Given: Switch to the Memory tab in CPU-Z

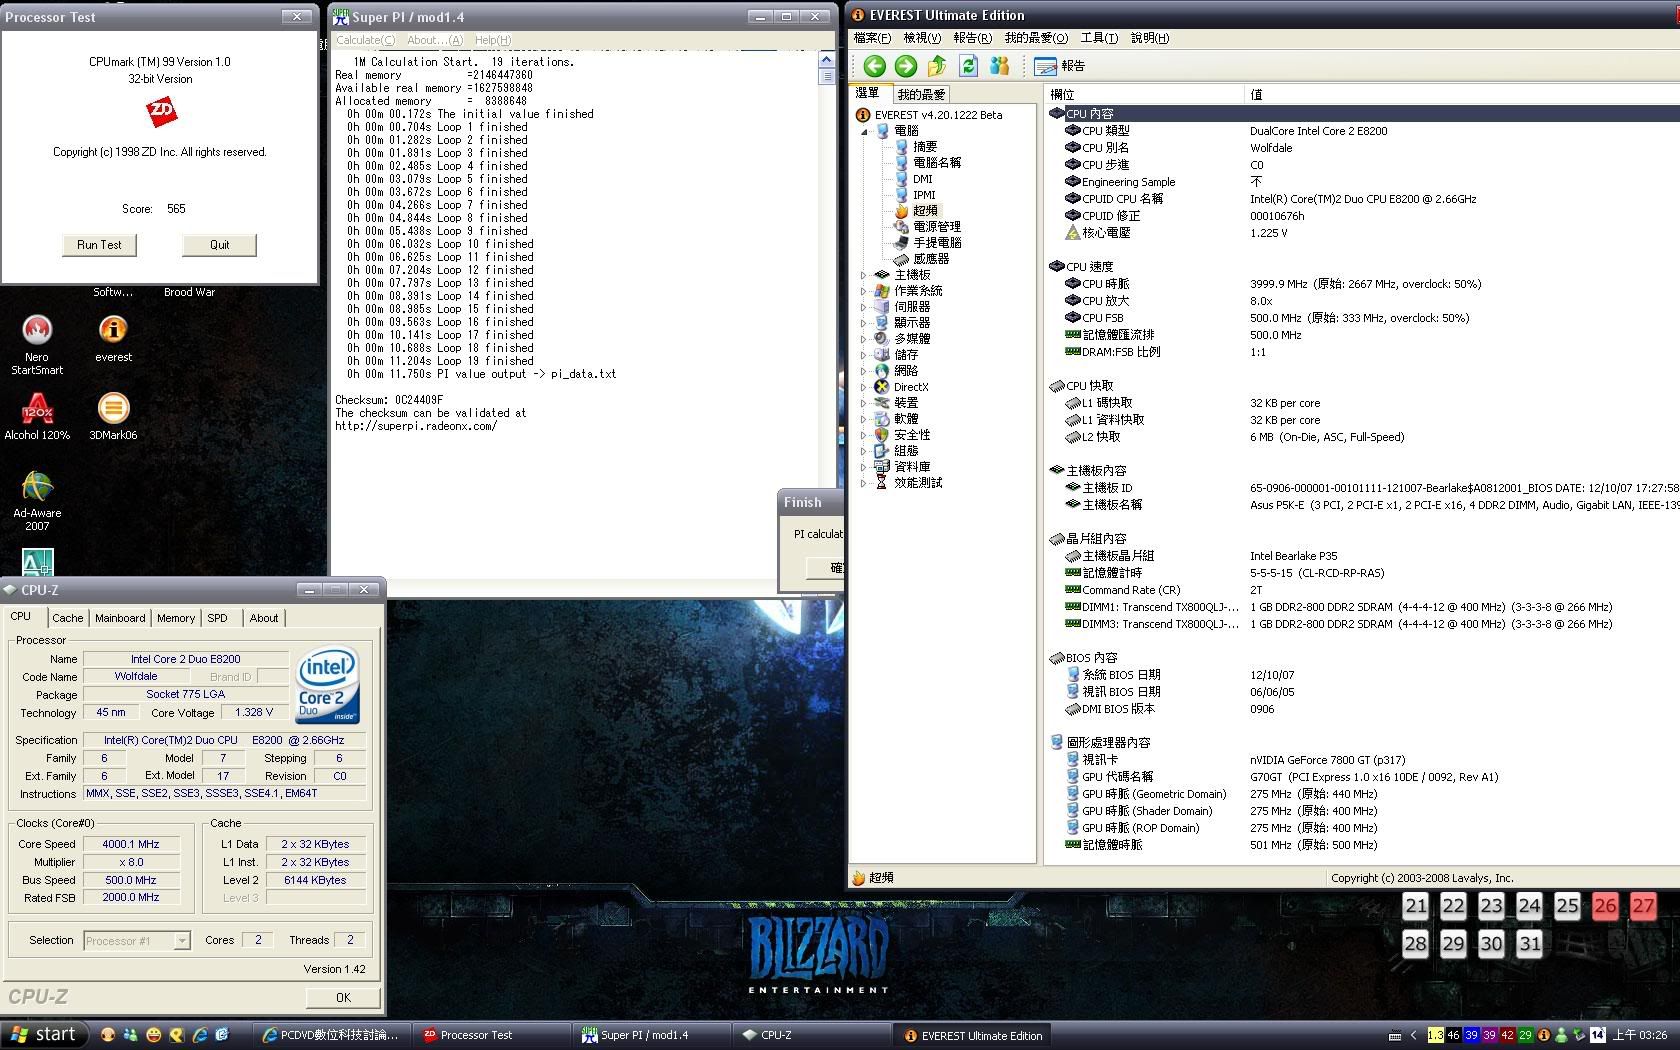Looking at the screenshot, I should click(x=176, y=619).
